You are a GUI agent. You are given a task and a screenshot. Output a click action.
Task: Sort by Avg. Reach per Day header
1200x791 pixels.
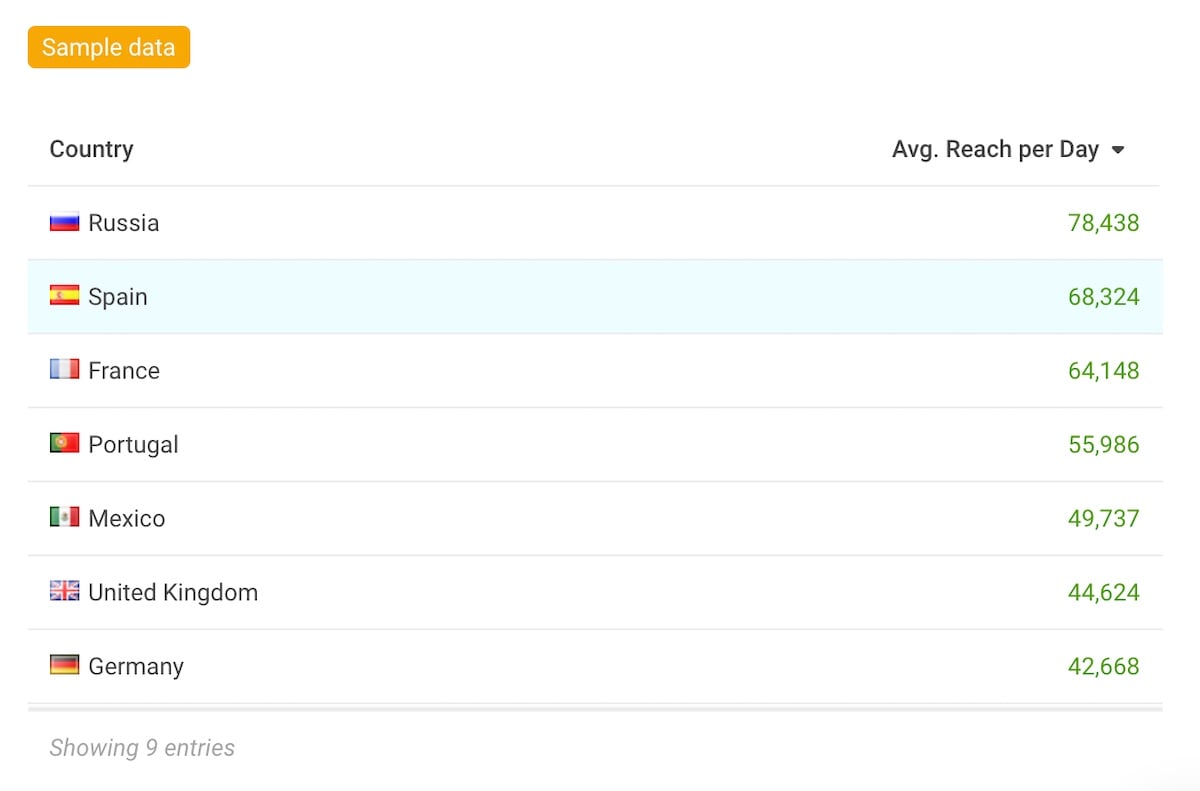tap(995, 150)
